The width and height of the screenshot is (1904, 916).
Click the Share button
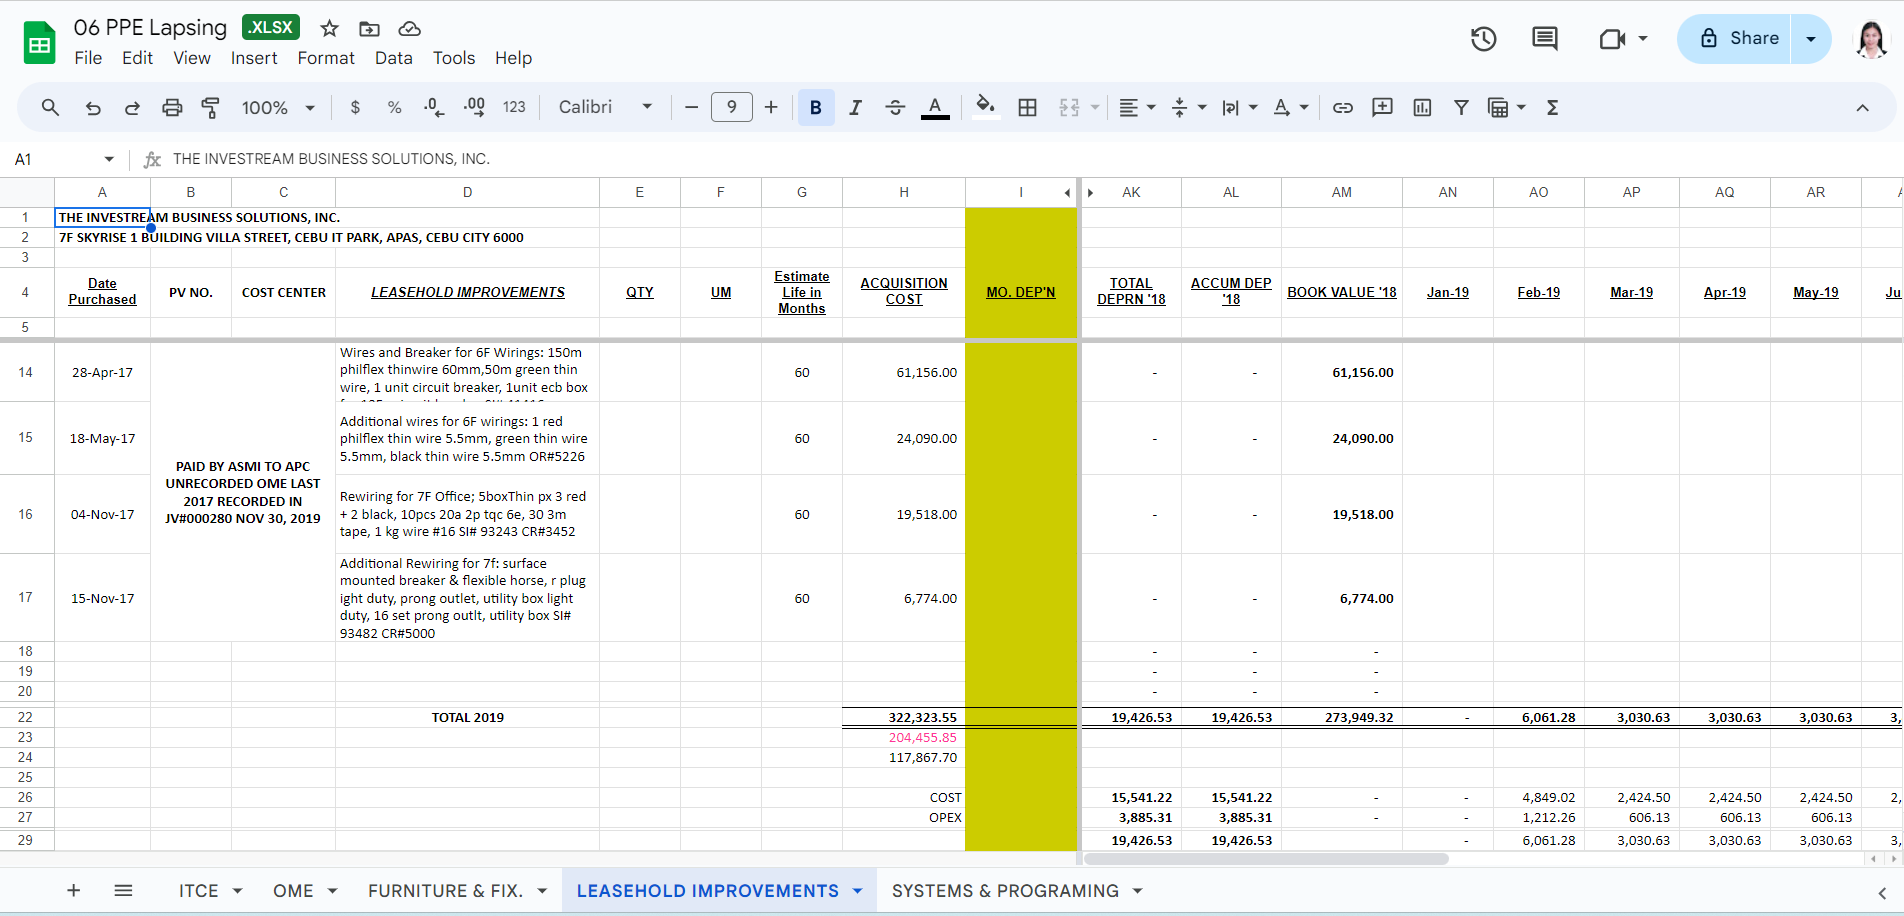[x=1735, y=39]
